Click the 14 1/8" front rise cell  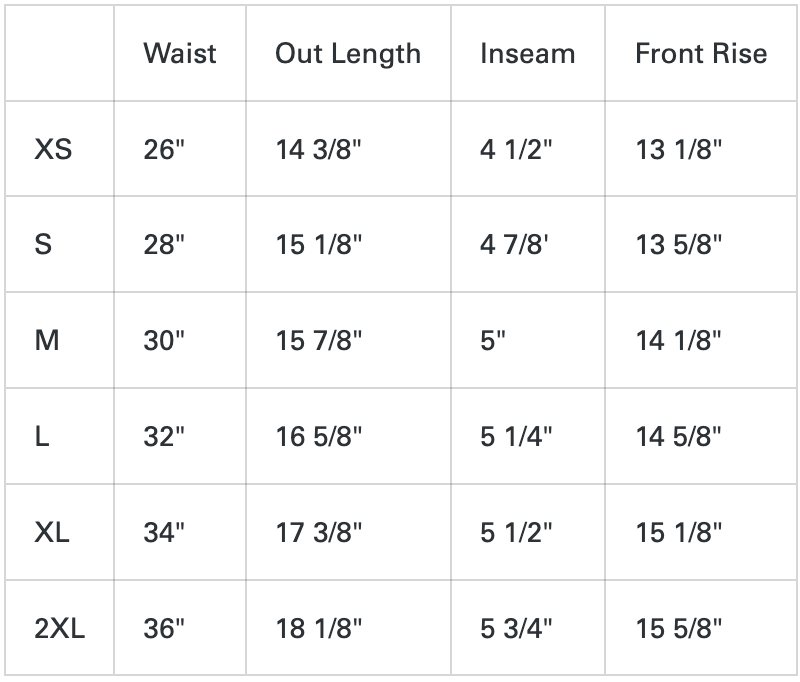(x=678, y=341)
